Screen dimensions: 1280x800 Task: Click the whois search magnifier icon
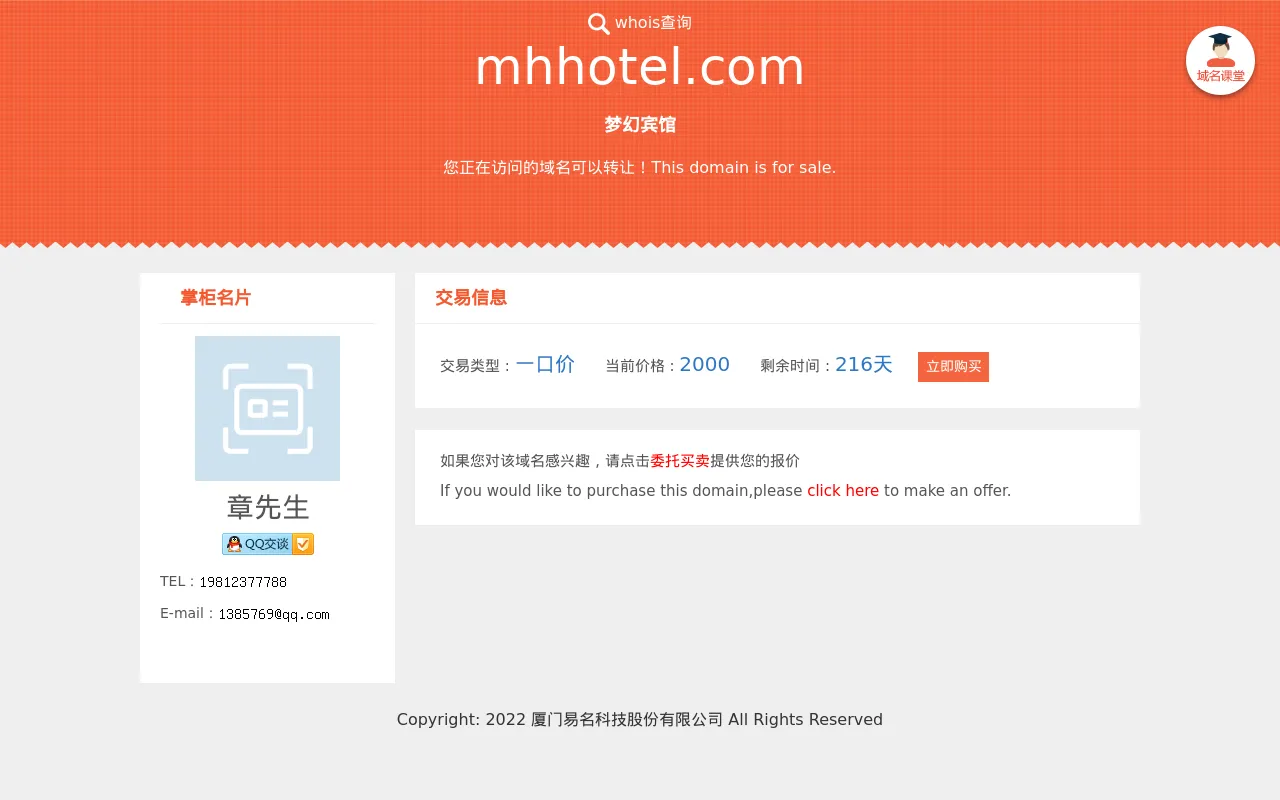pyautogui.click(x=598, y=24)
